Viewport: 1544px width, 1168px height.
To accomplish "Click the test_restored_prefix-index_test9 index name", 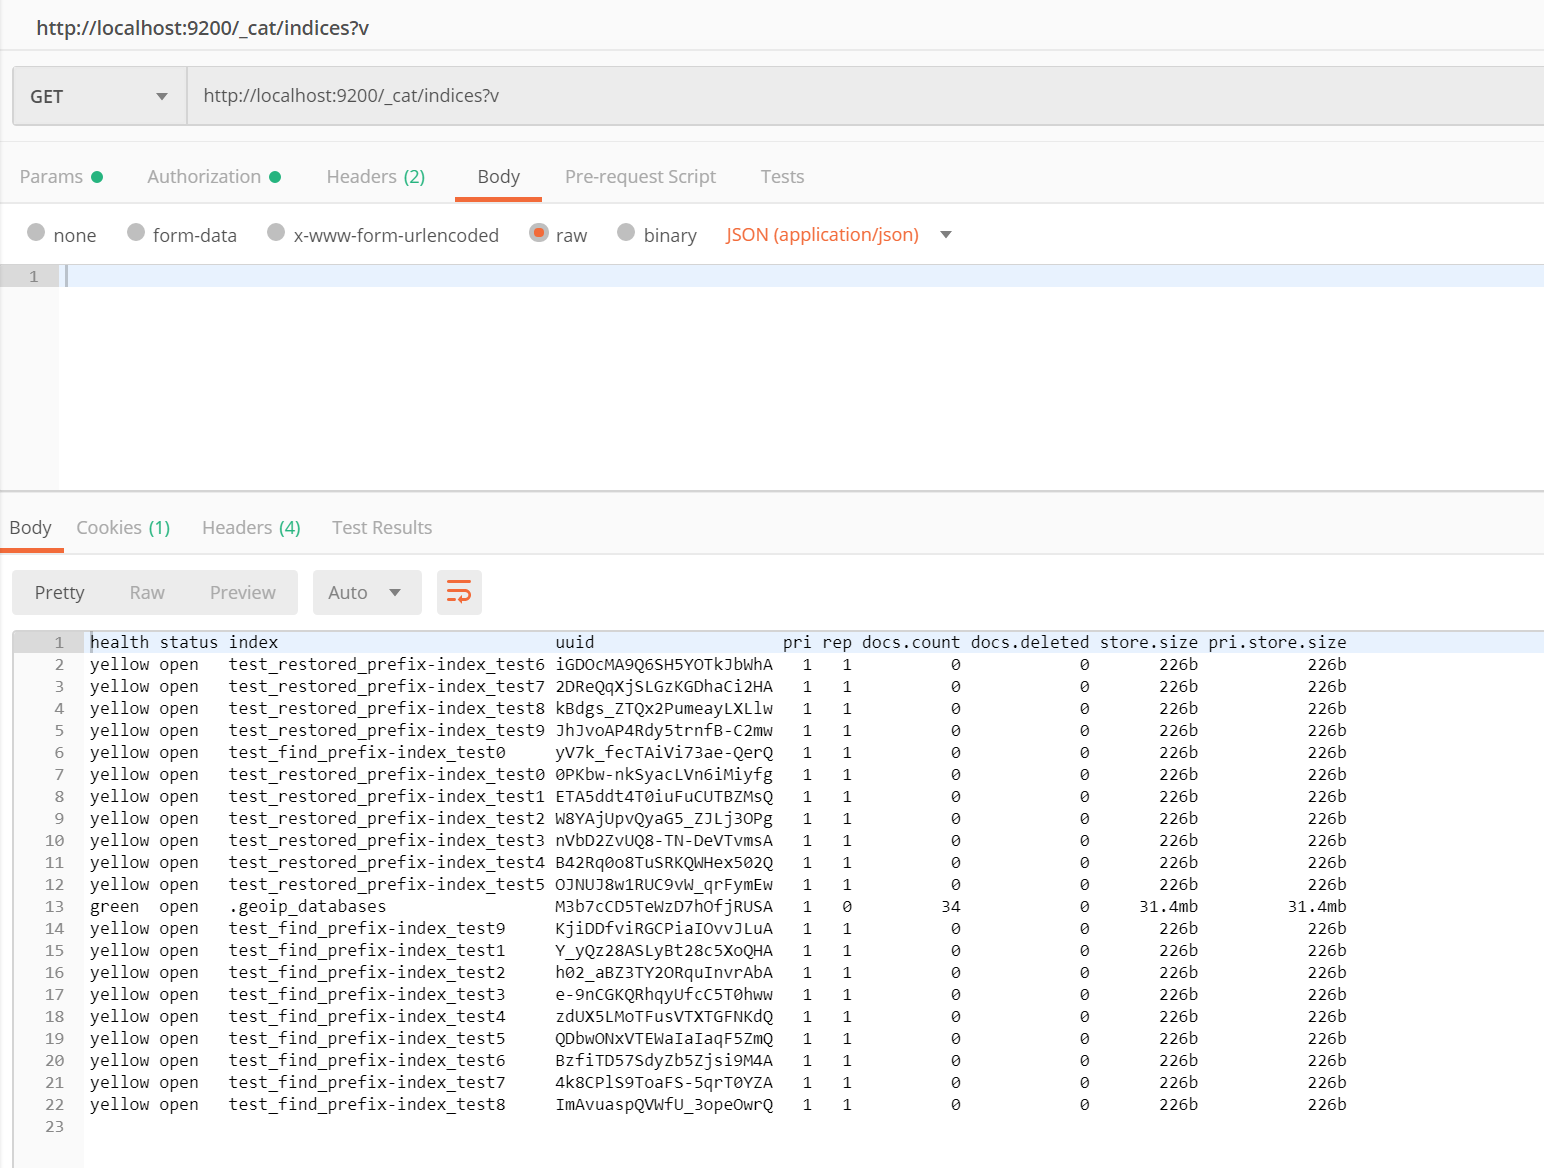I will [x=387, y=730].
